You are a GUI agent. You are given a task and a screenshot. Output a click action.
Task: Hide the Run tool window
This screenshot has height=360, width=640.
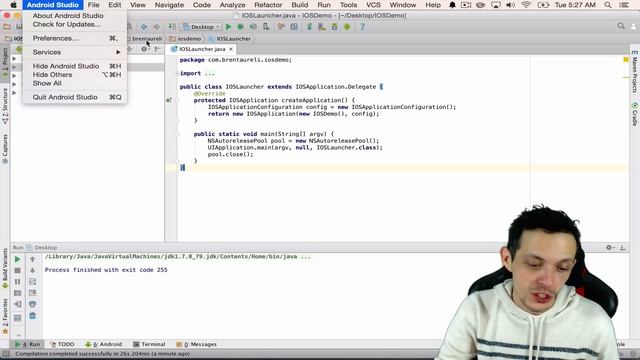[622, 247]
